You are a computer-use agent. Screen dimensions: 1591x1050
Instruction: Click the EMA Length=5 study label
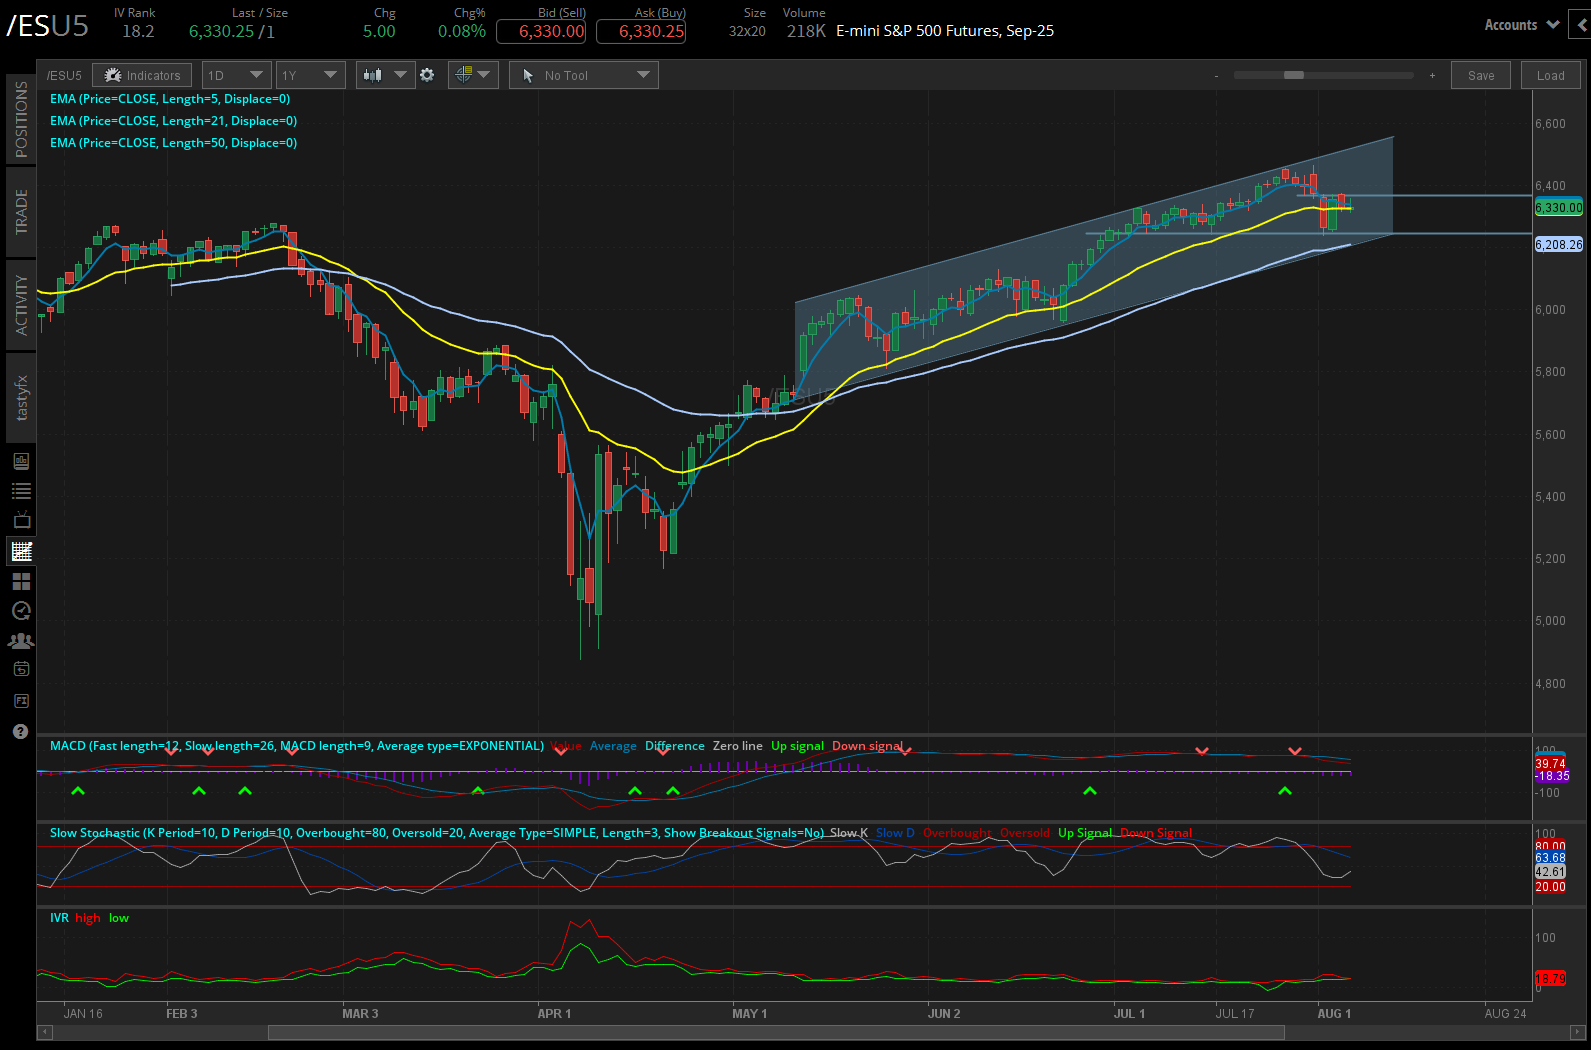tap(170, 99)
